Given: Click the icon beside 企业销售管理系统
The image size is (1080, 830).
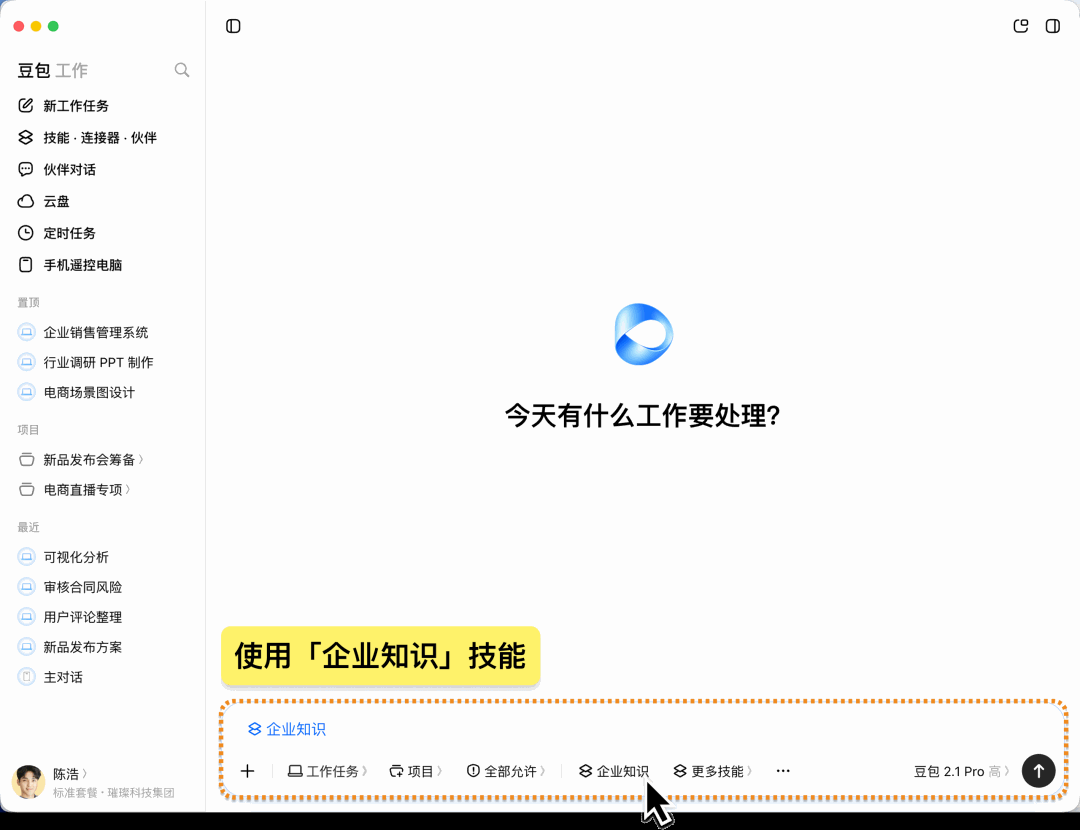Looking at the screenshot, I should [x=26, y=333].
